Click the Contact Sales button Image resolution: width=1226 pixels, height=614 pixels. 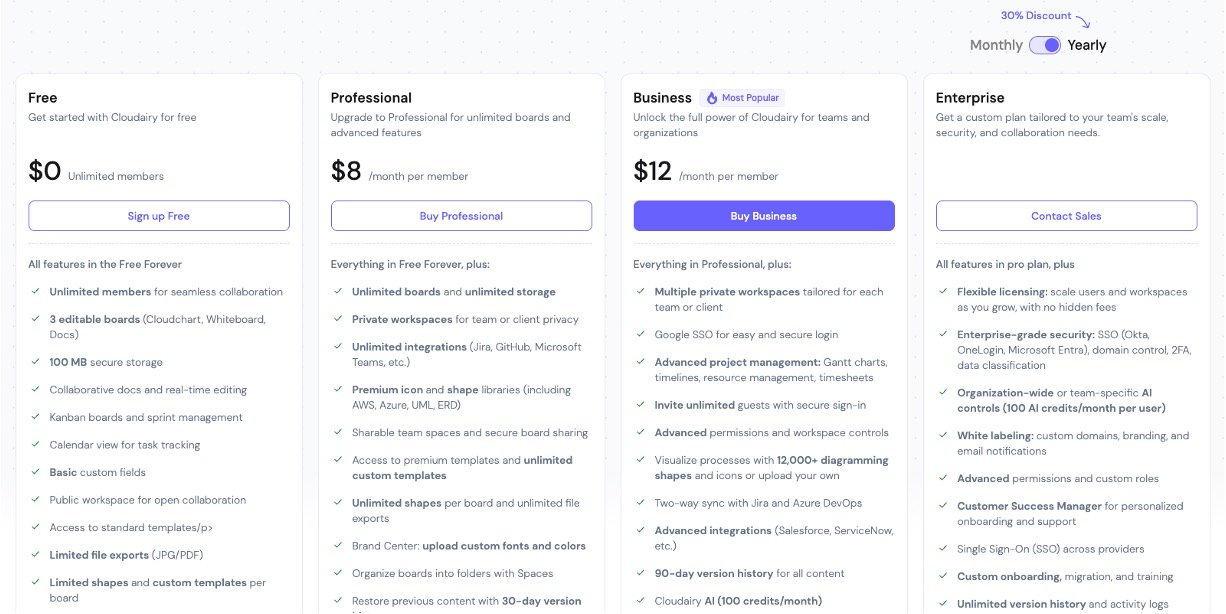[1066, 216]
